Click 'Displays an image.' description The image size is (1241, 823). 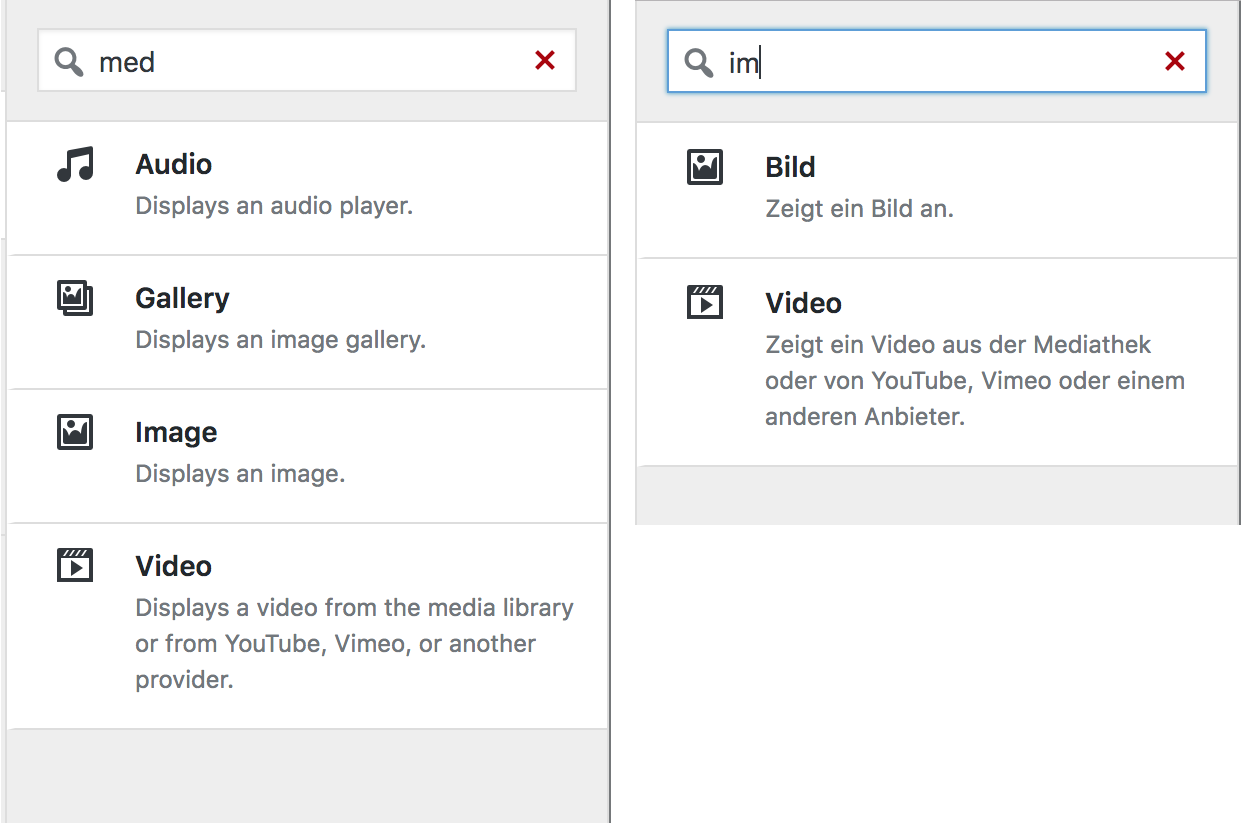[x=240, y=474]
